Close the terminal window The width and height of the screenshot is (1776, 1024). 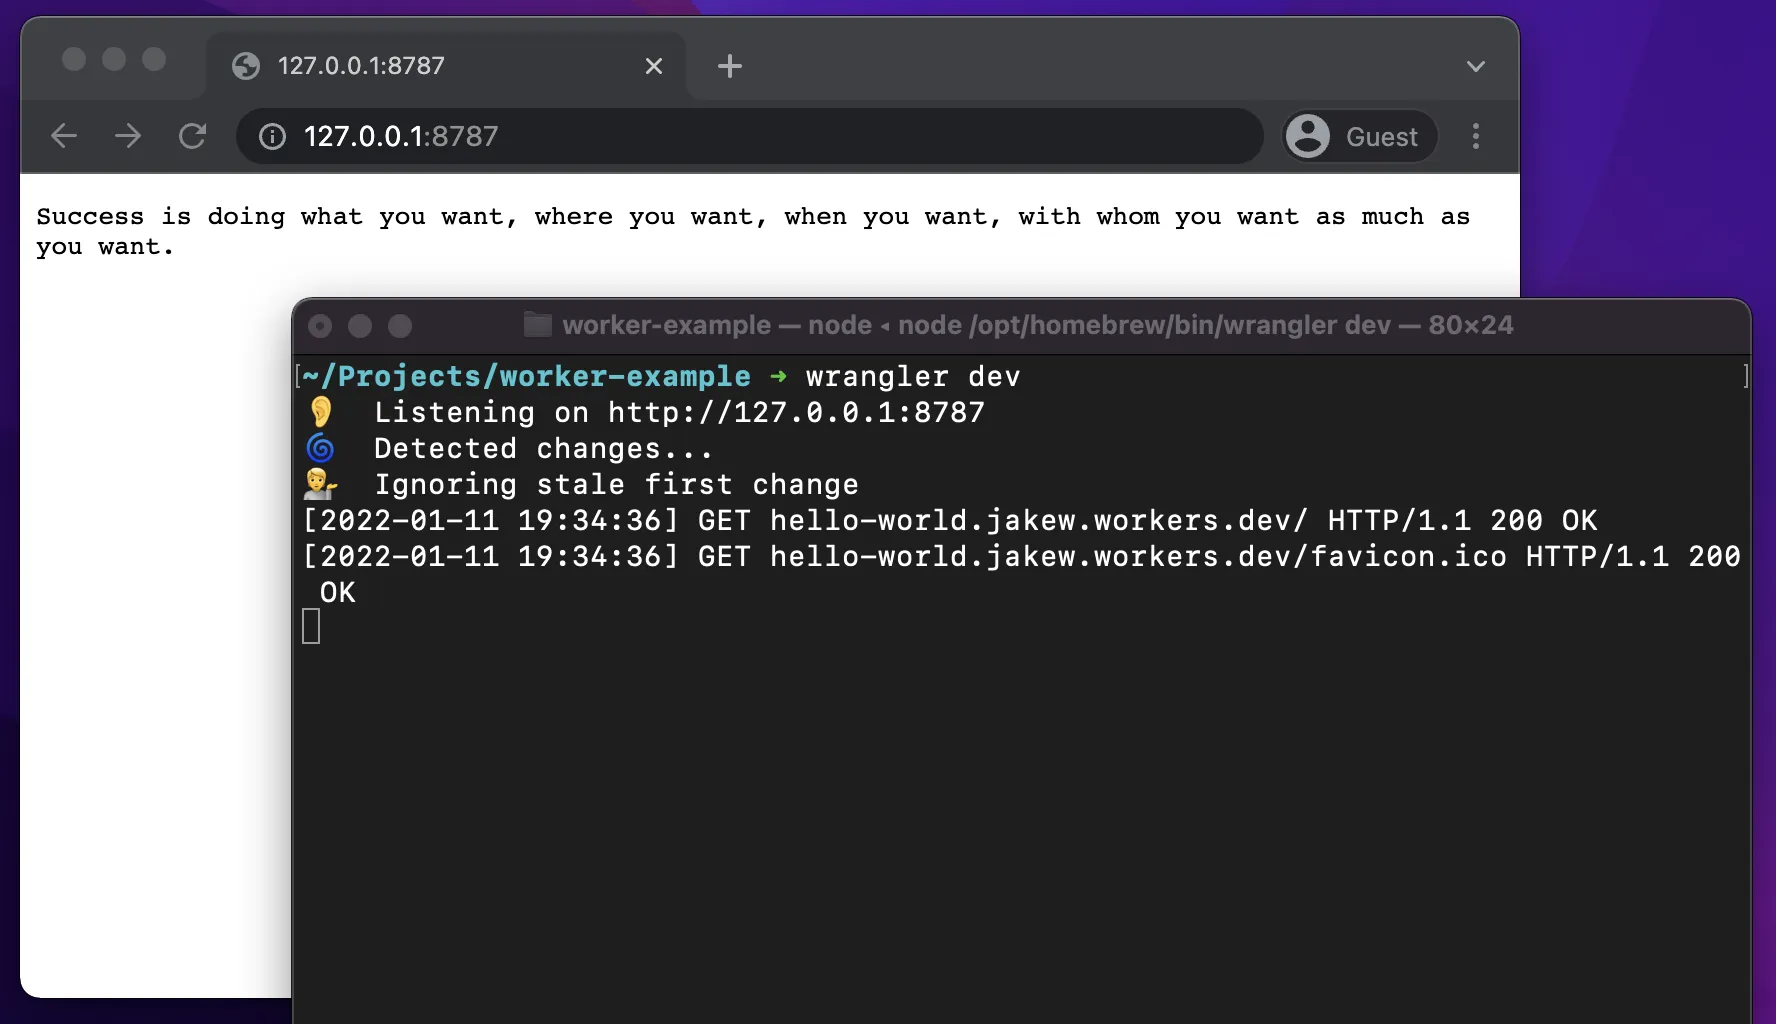coord(320,326)
